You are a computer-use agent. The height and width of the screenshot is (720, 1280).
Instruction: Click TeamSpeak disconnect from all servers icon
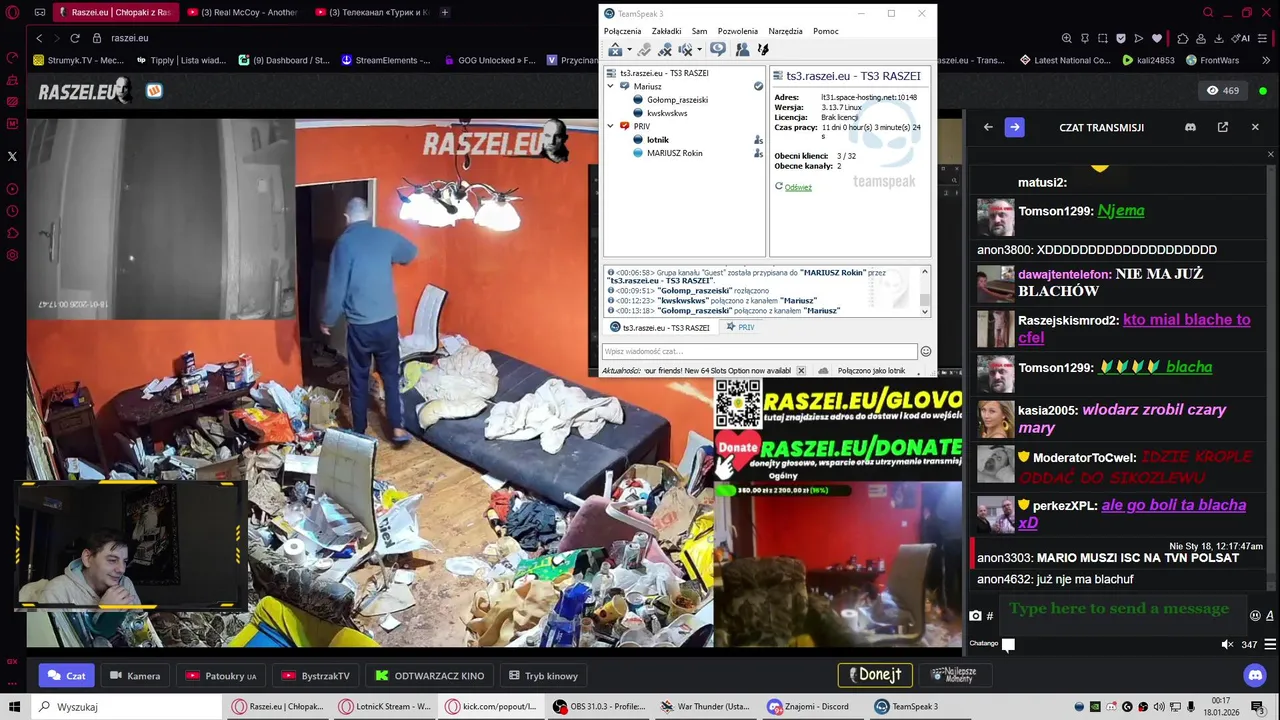664,49
